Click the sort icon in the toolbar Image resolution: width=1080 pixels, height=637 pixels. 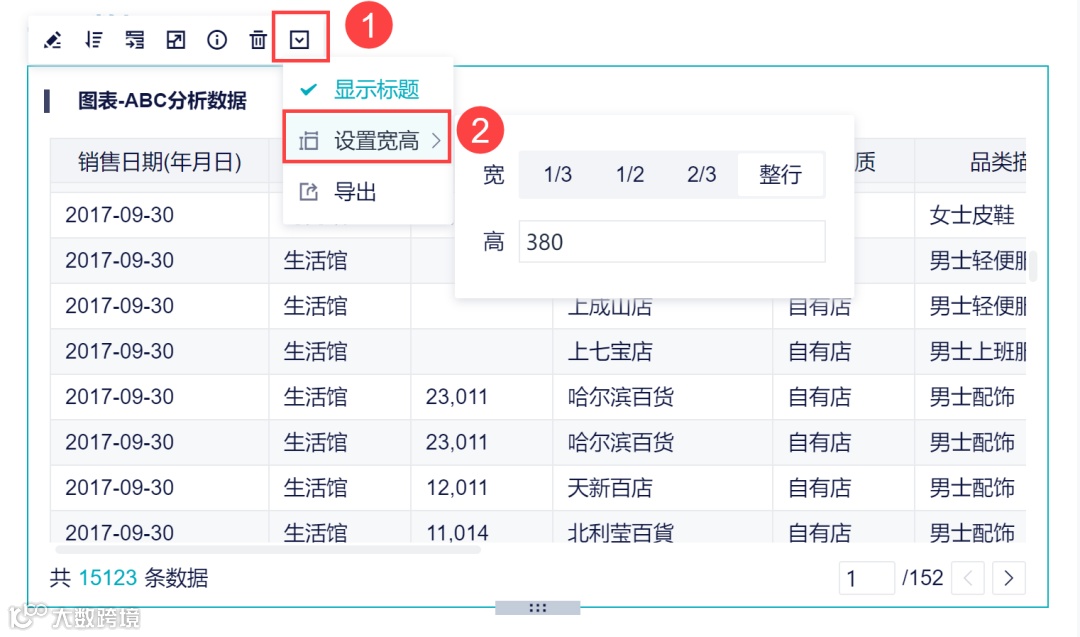[93, 40]
